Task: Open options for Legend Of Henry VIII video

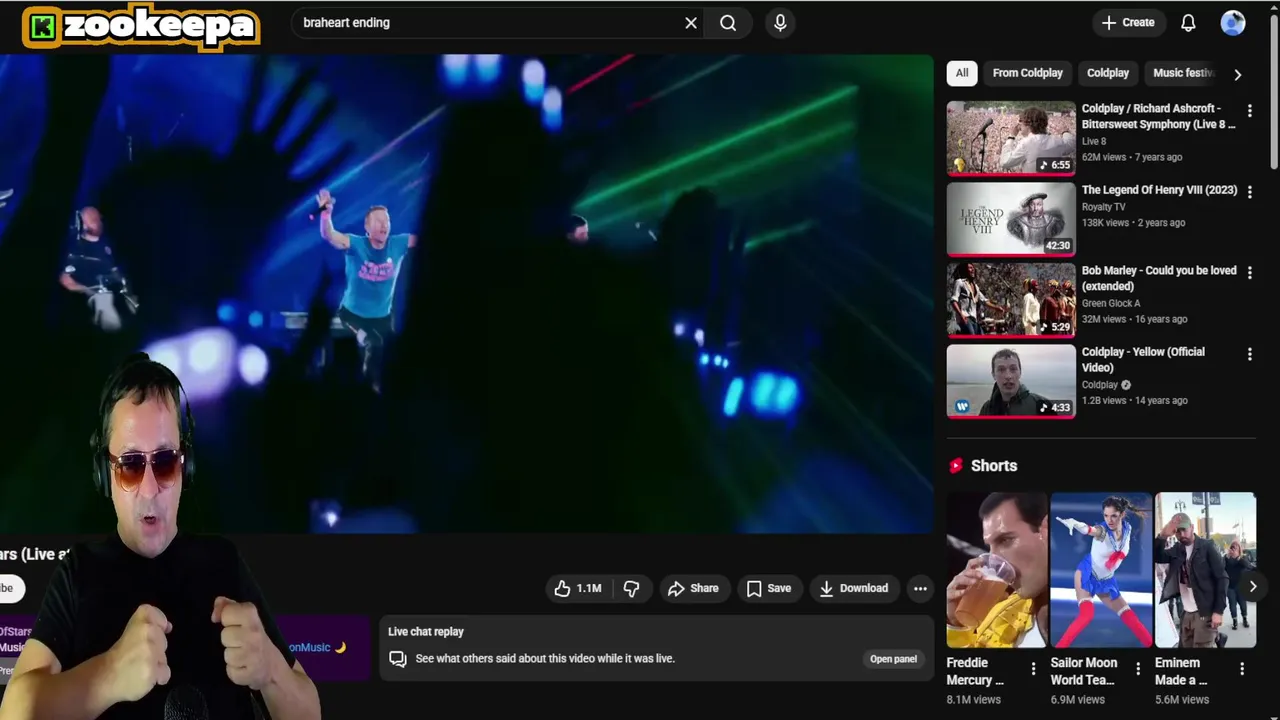Action: [1249, 191]
